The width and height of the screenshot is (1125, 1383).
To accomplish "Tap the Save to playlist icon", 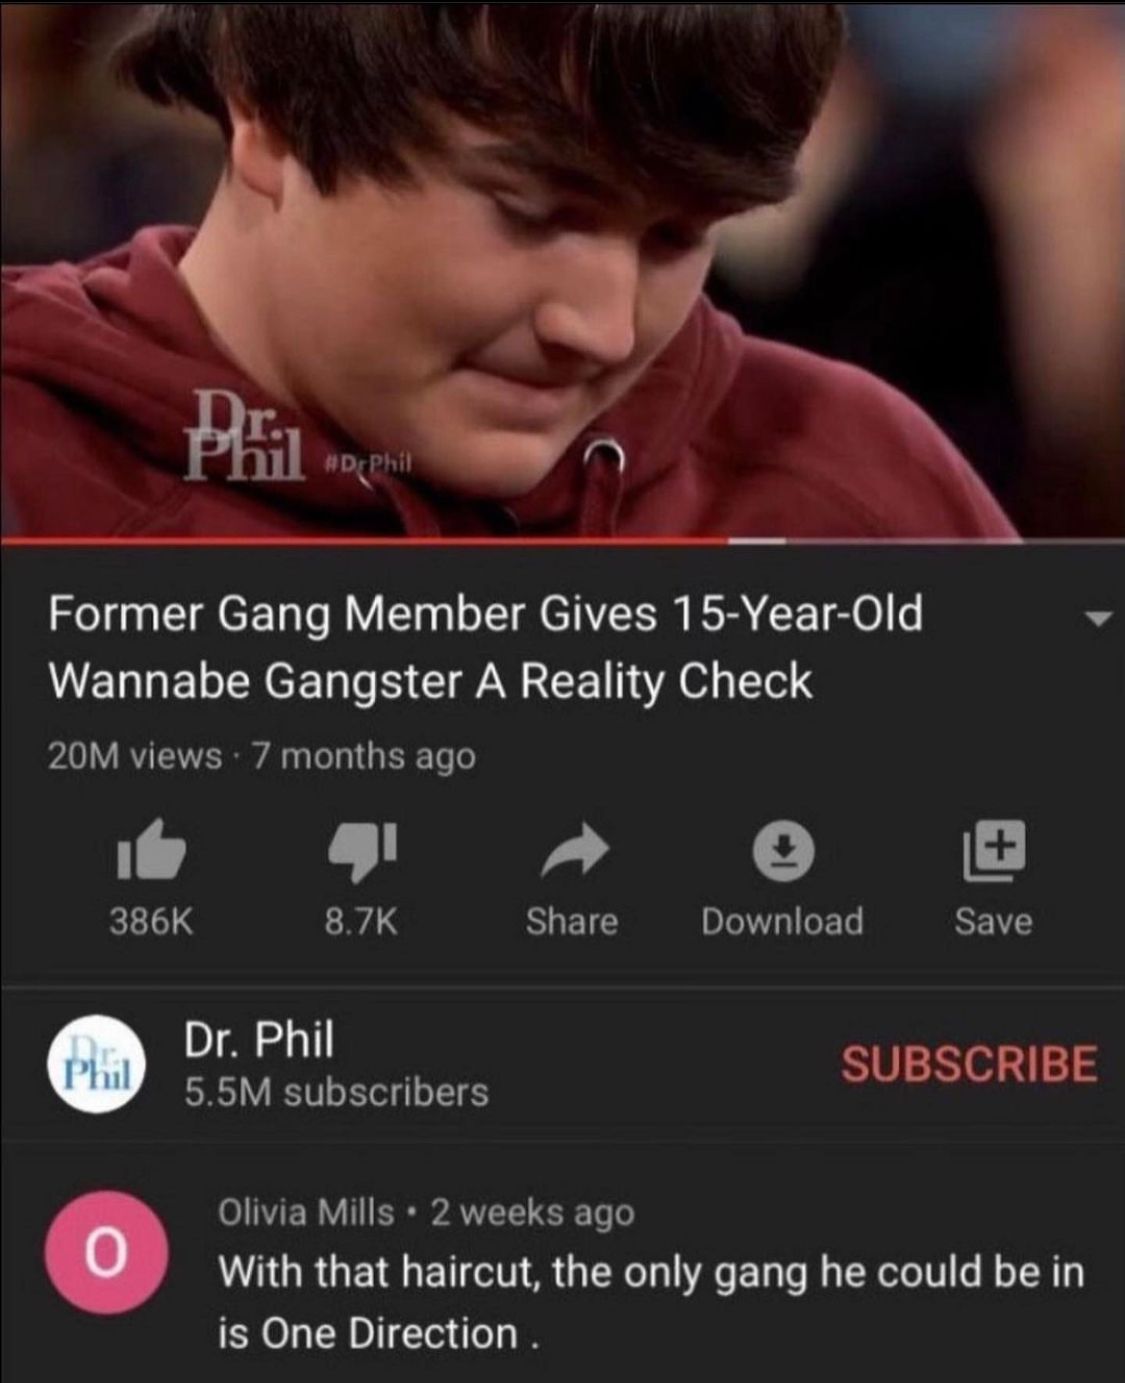I will (993, 851).
